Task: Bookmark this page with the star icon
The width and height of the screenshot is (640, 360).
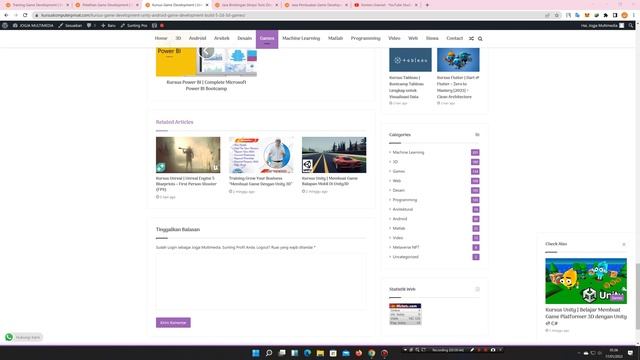Action: click(556, 15)
